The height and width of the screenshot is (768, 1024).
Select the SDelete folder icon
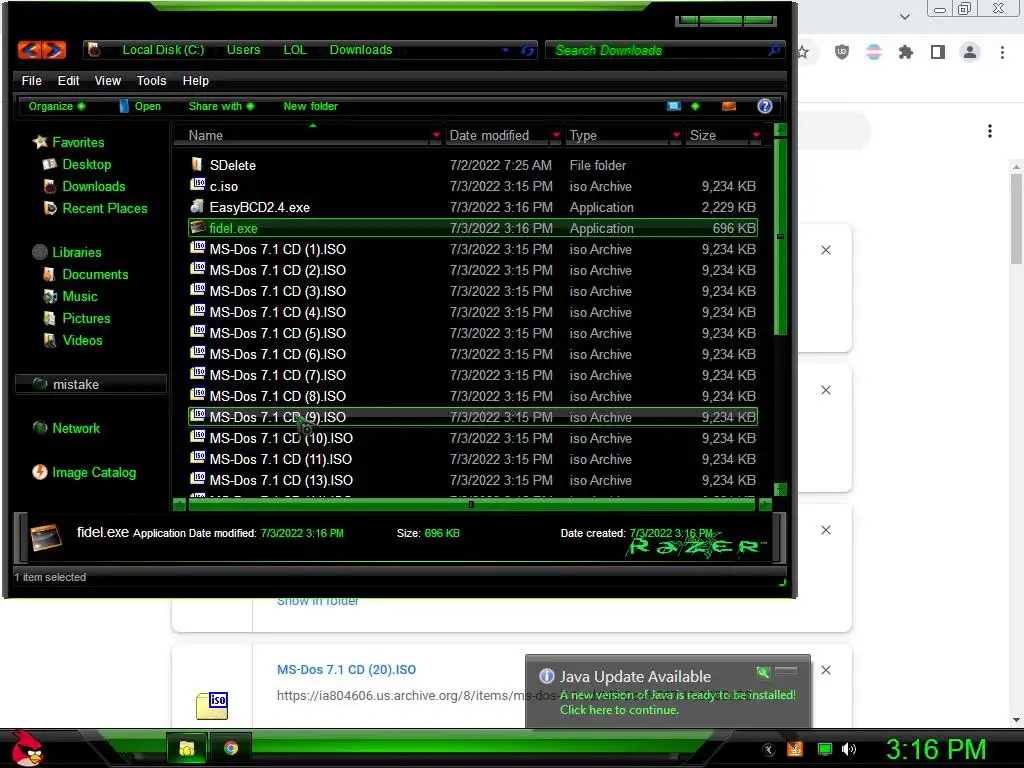pos(197,164)
